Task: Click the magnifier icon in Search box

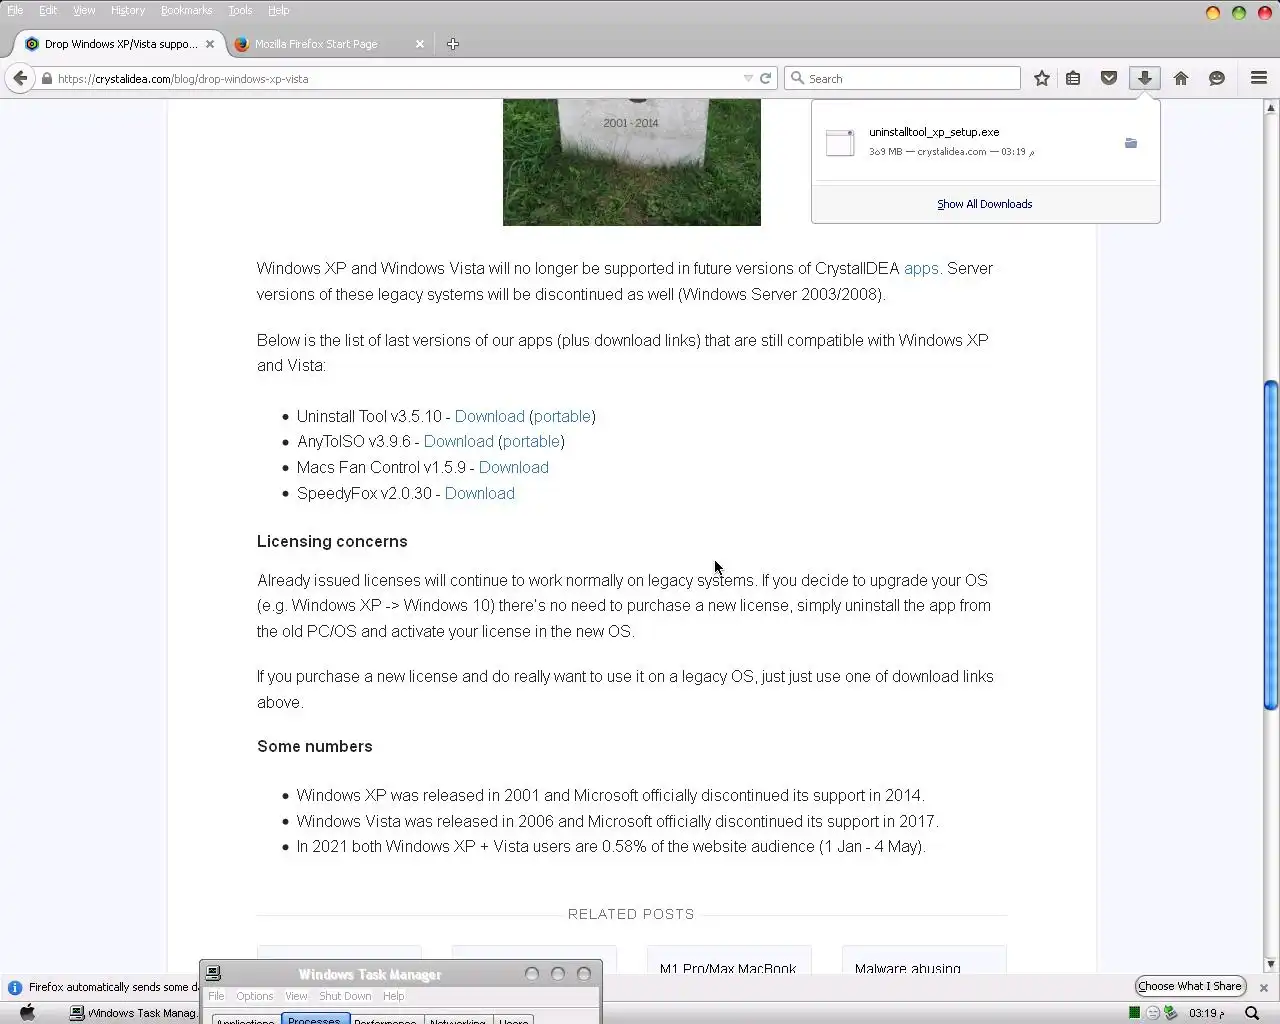Action: tap(797, 78)
